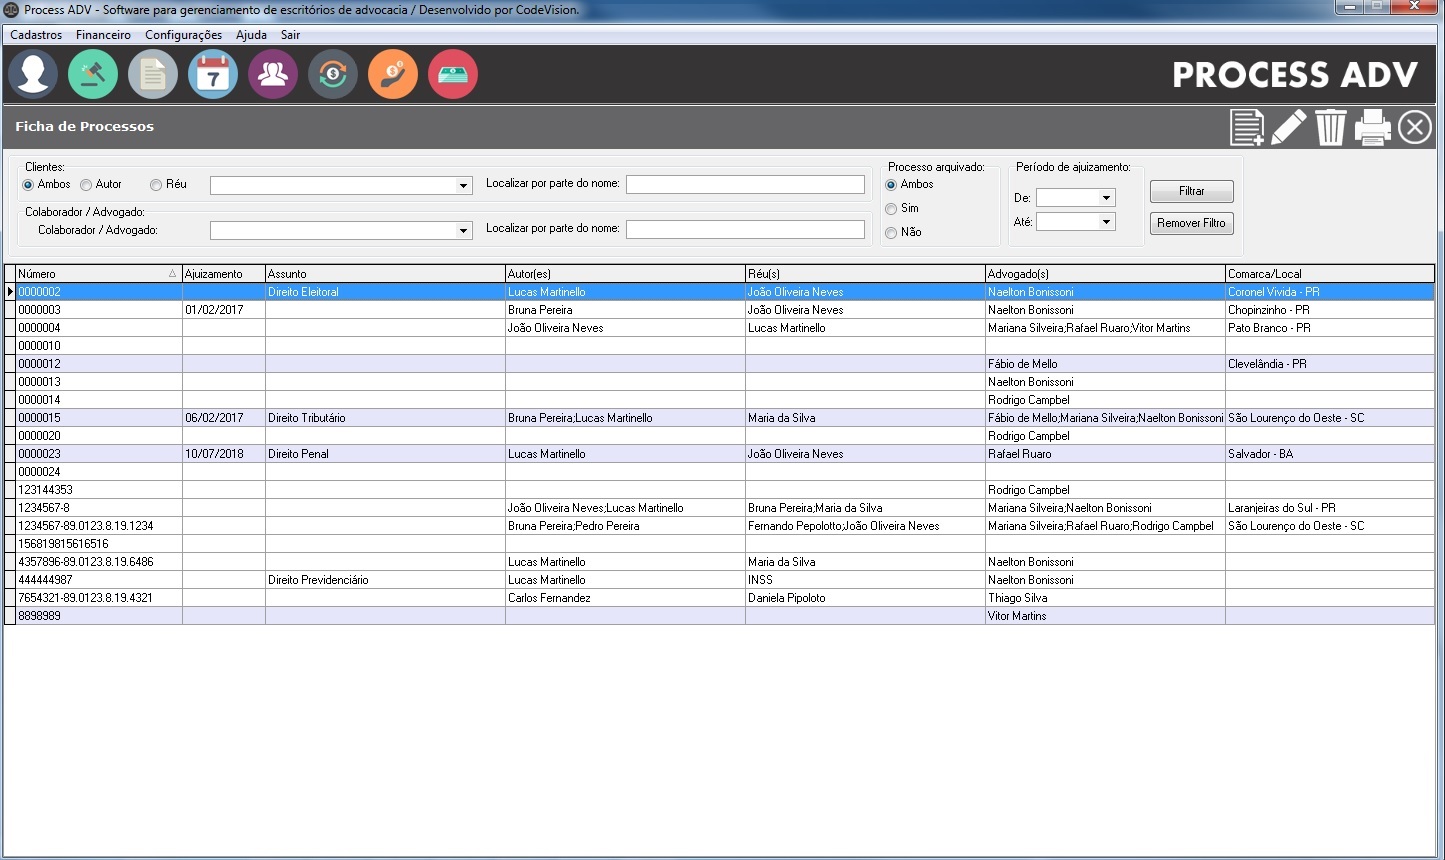Delete process using trash can icon
The width and height of the screenshot is (1445, 860).
(x=1330, y=128)
